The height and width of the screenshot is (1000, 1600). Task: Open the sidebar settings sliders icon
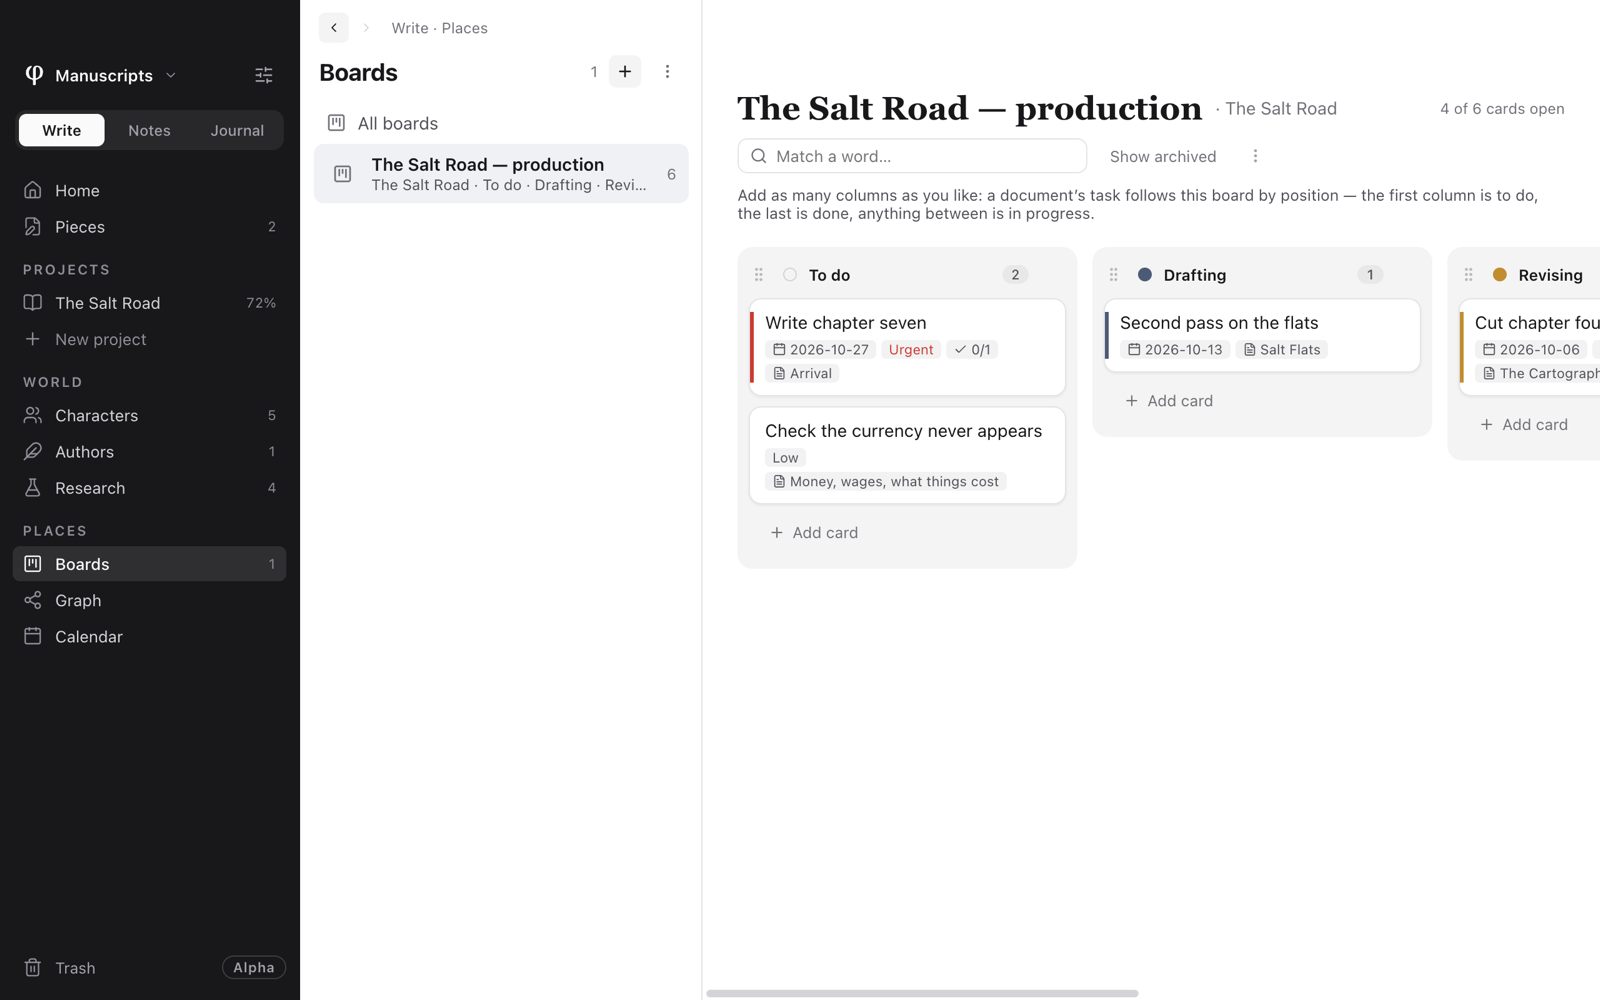(264, 75)
